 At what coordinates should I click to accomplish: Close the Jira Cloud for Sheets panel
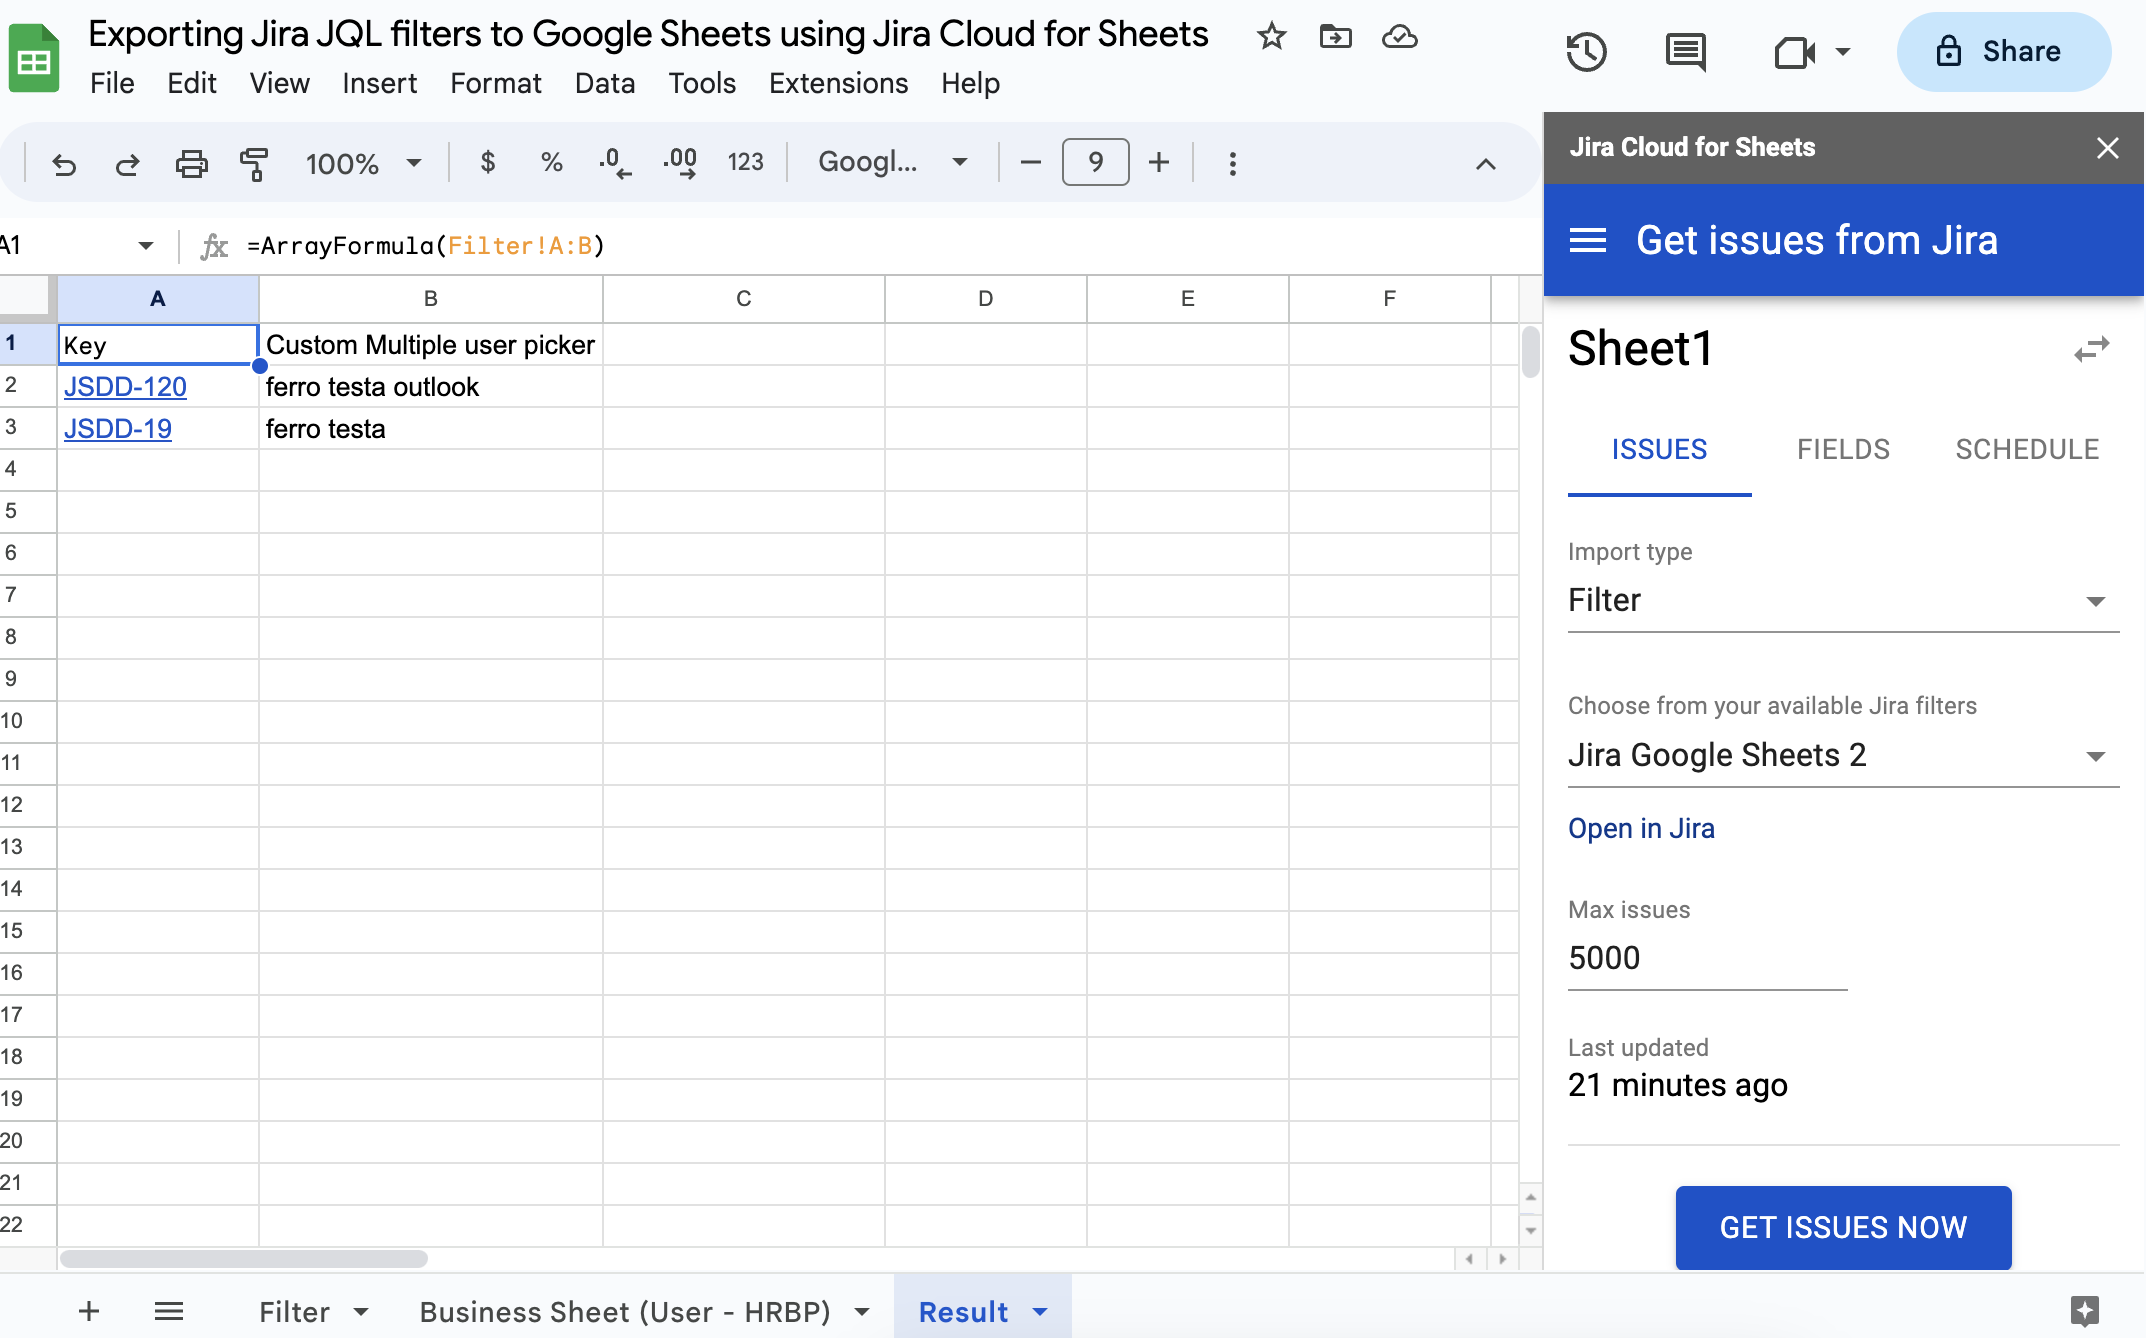2107,148
